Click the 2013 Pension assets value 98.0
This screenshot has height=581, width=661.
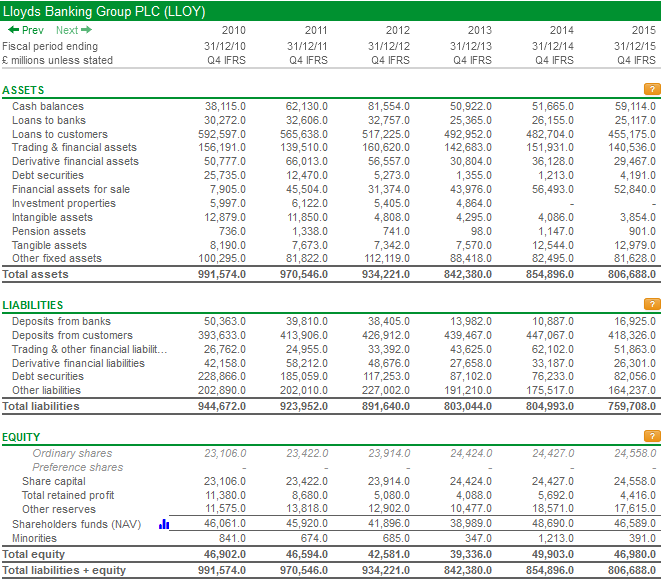coord(481,231)
